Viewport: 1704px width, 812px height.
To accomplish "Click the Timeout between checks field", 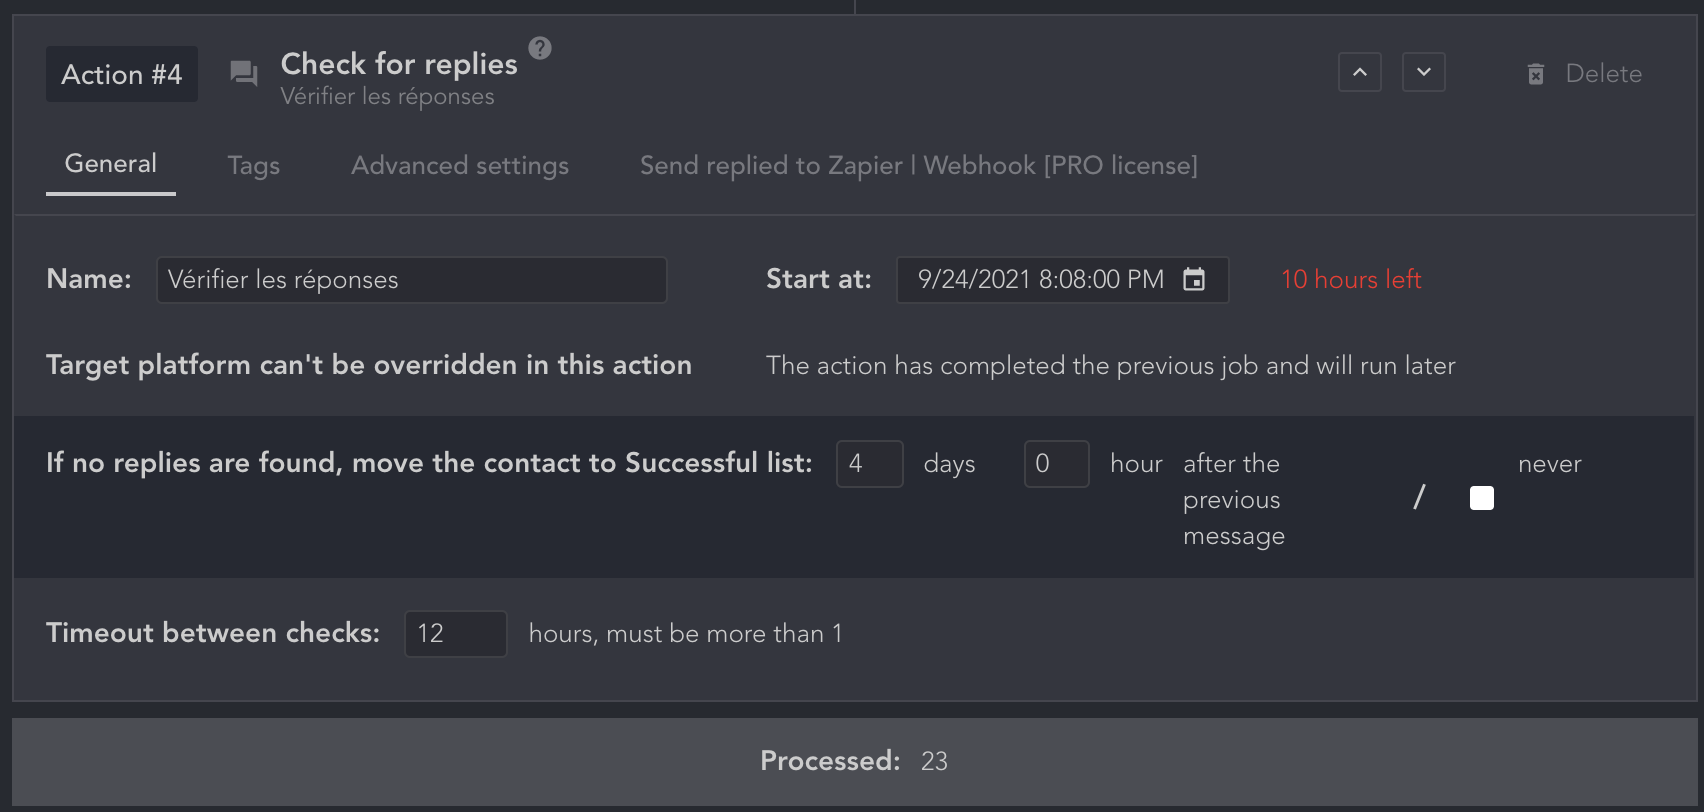I will 455,634.
